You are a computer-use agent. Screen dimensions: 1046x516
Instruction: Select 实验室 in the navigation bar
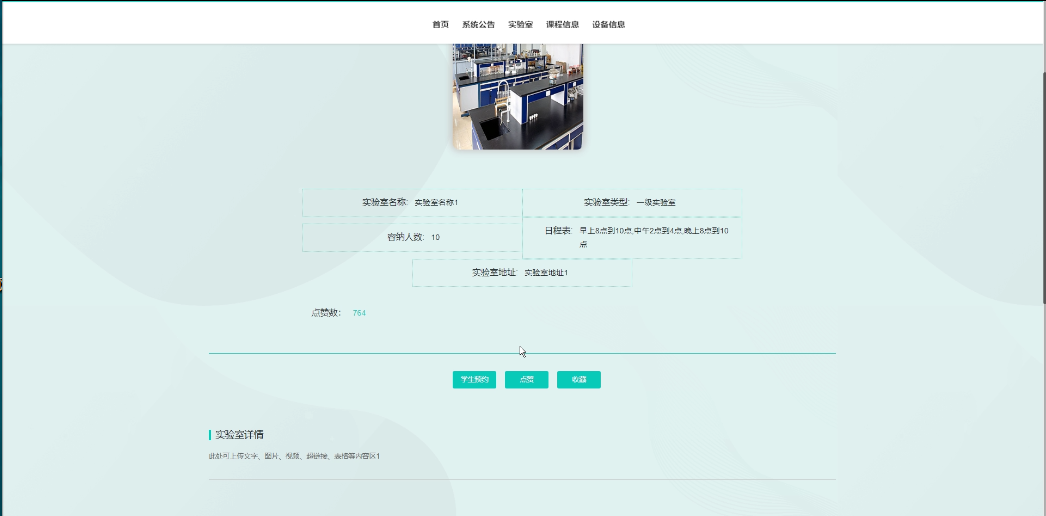point(520,25)
